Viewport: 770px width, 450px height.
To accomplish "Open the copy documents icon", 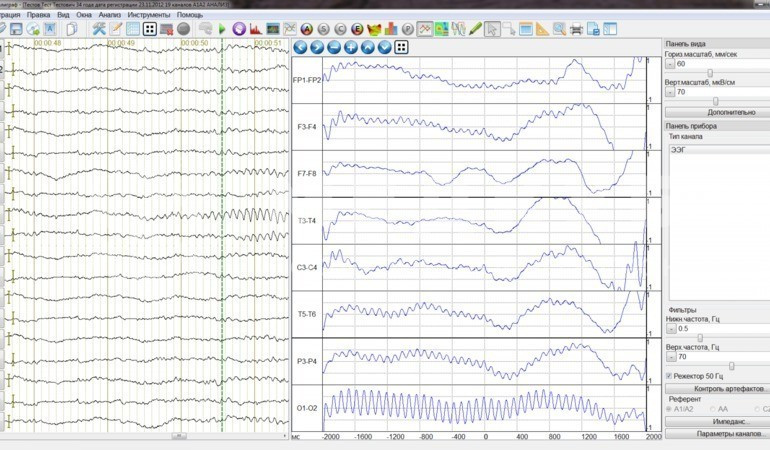I will coord(72,29).
